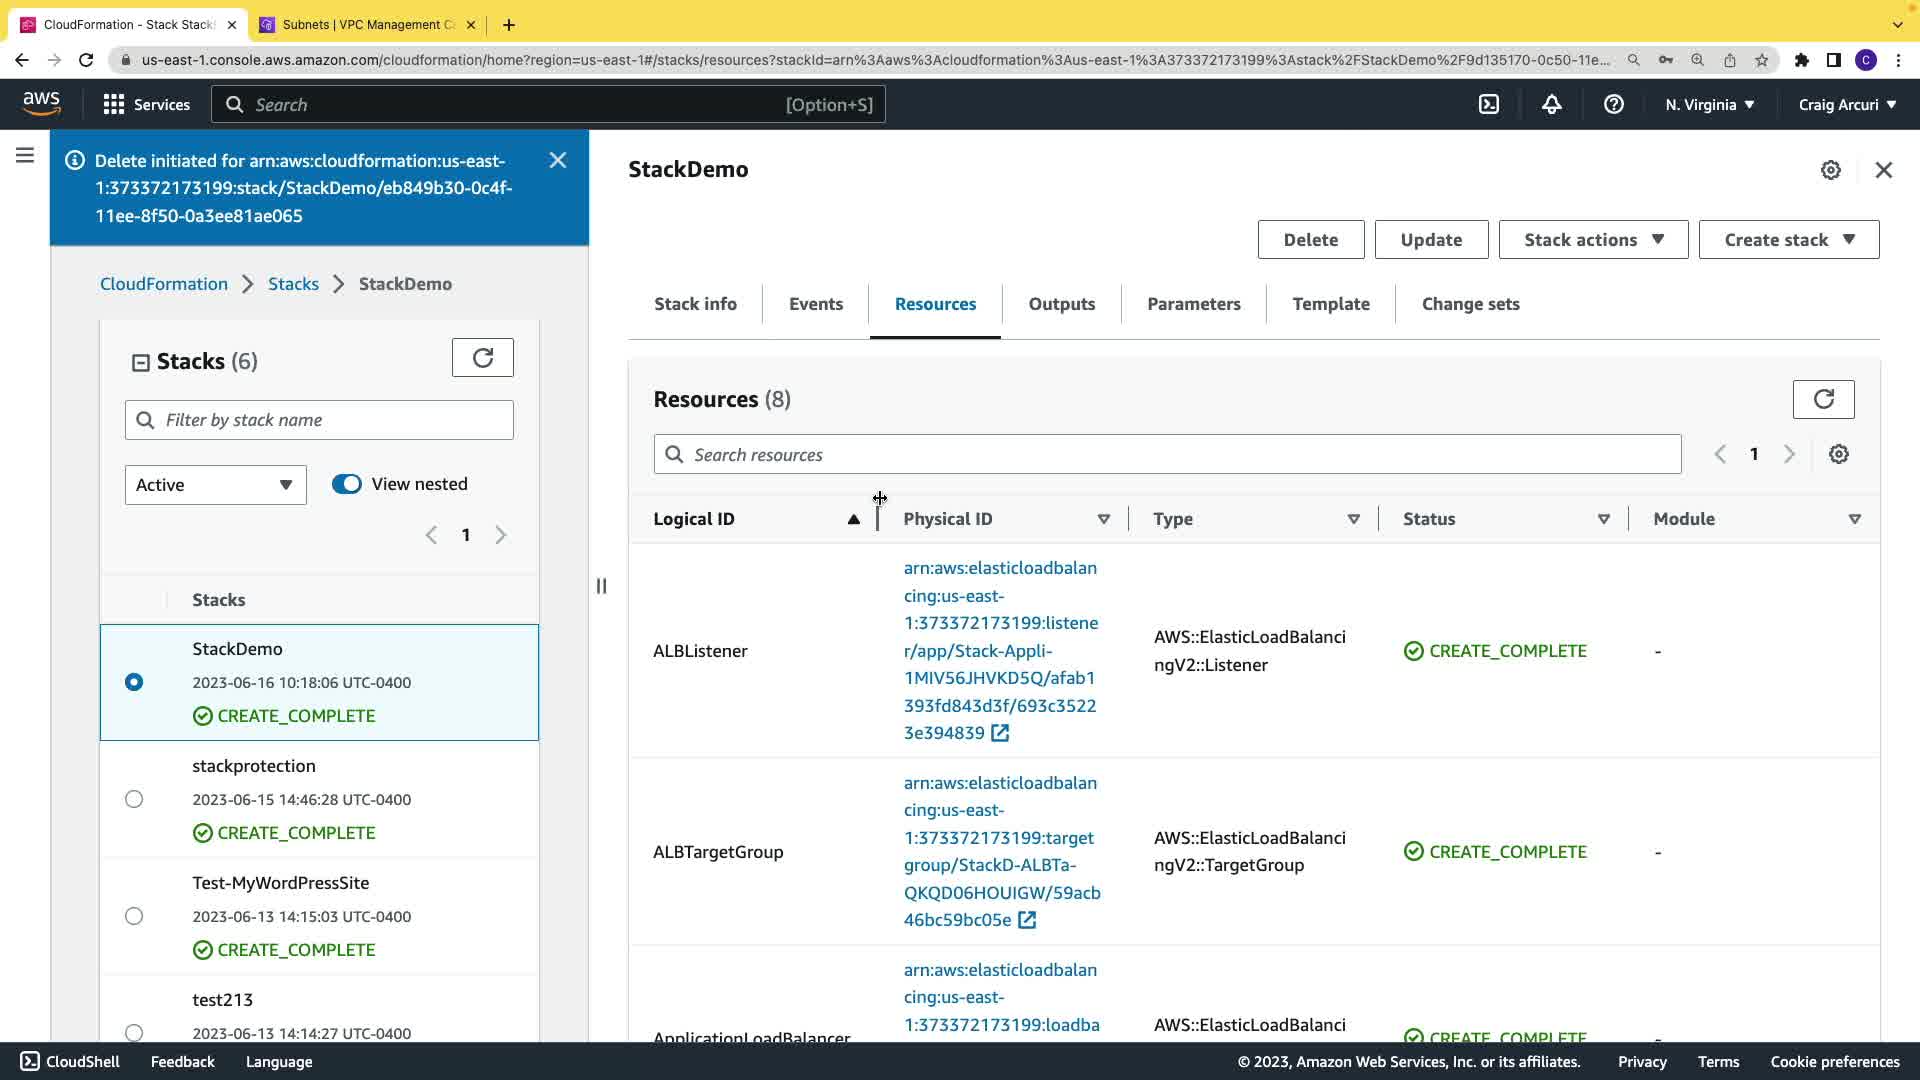Screen dimensions: 1920x1080
Task: Switch to the Template tab
Action: (x=1330, y=304)
